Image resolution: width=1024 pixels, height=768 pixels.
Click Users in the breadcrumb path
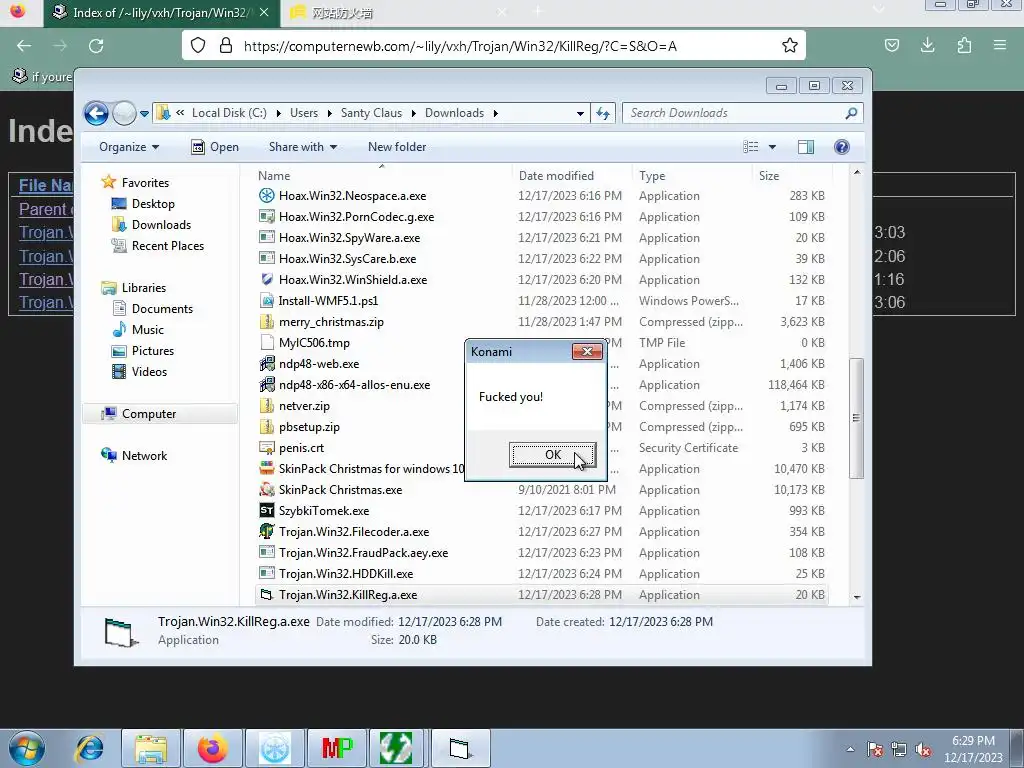coord(304,113)
